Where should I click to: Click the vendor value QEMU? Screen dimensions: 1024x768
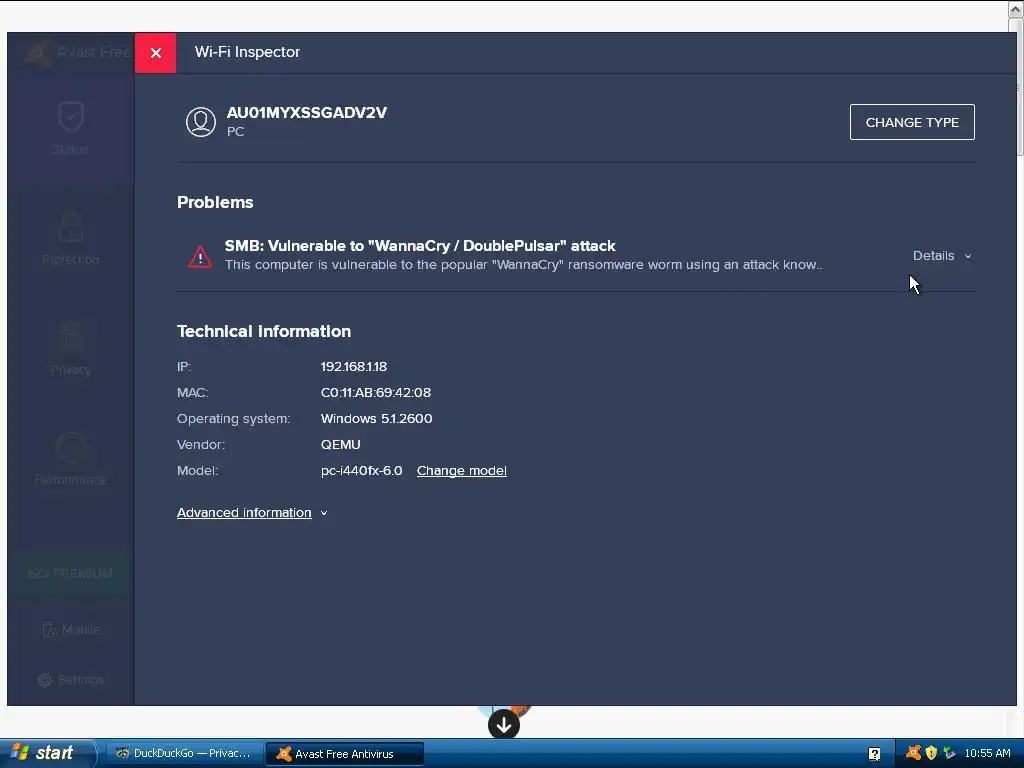click(340, 445)
